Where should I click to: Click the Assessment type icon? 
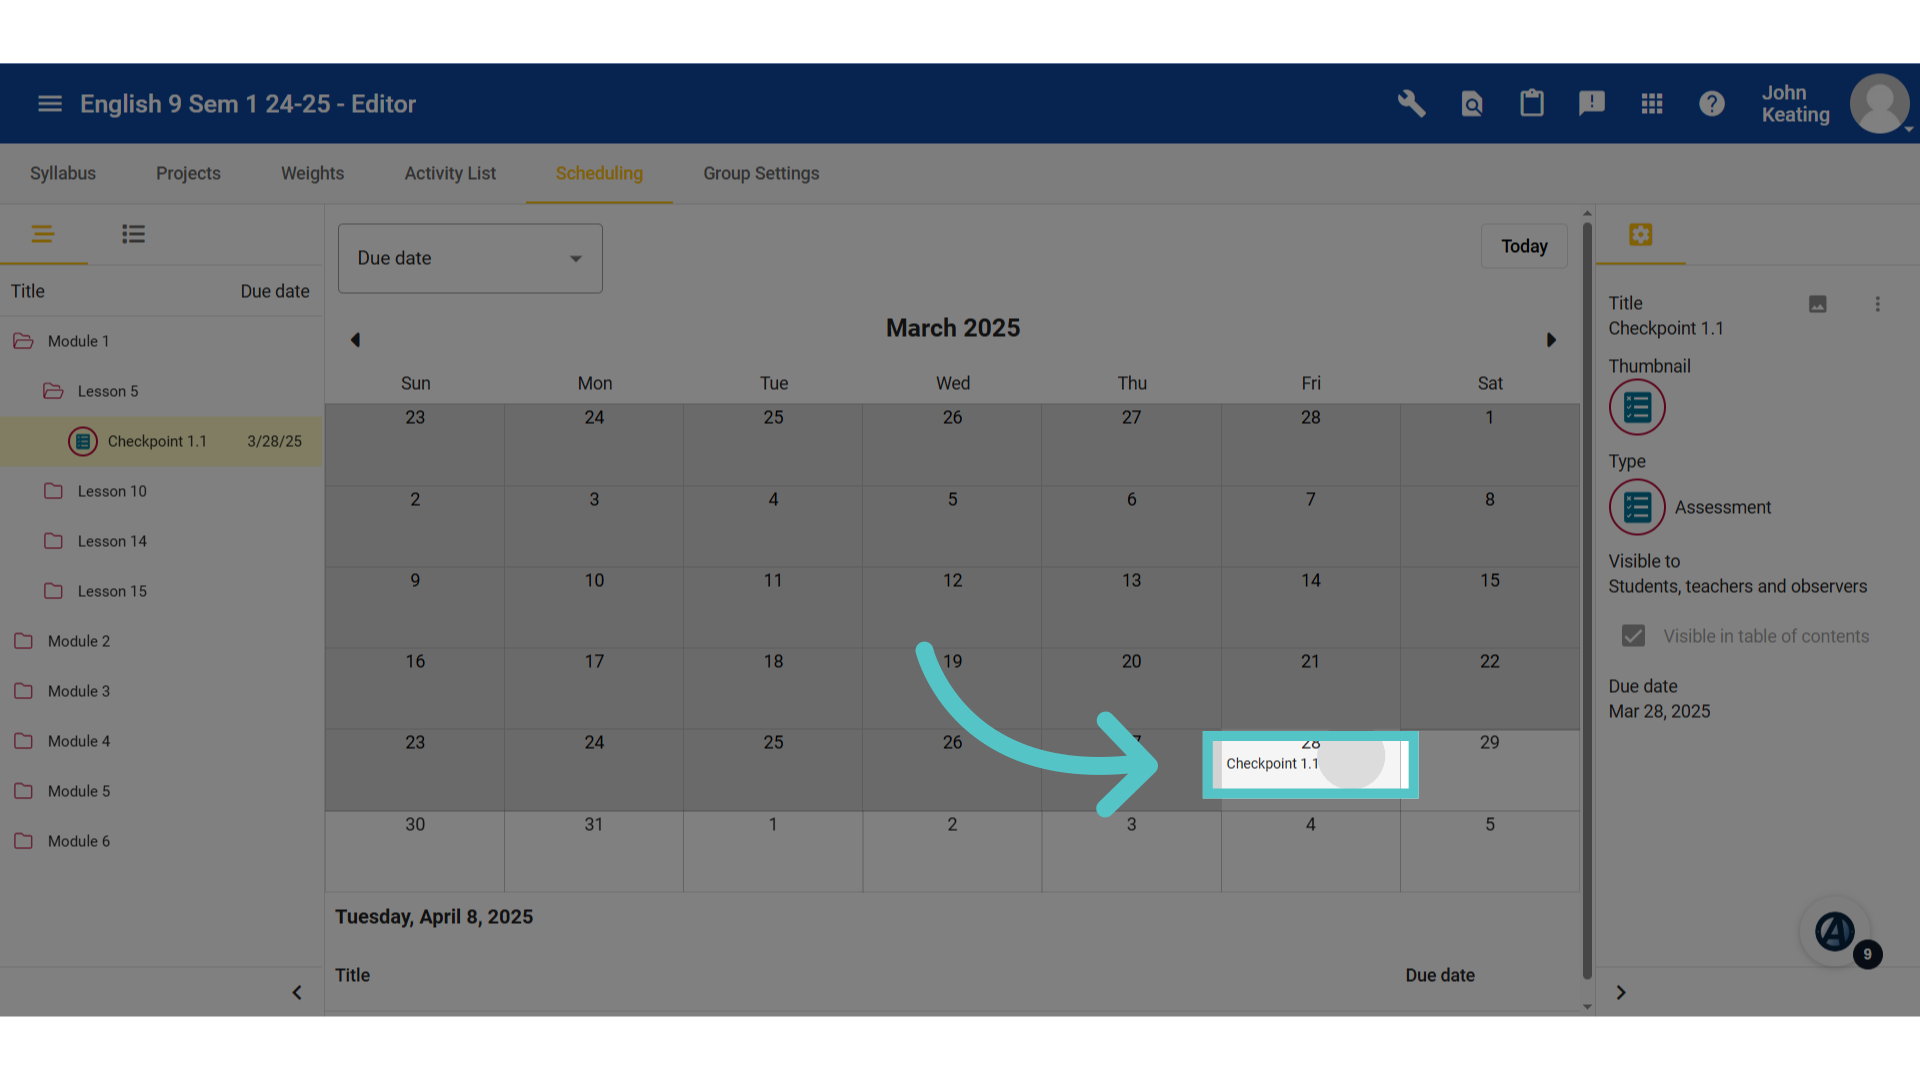pos(1637,508)
